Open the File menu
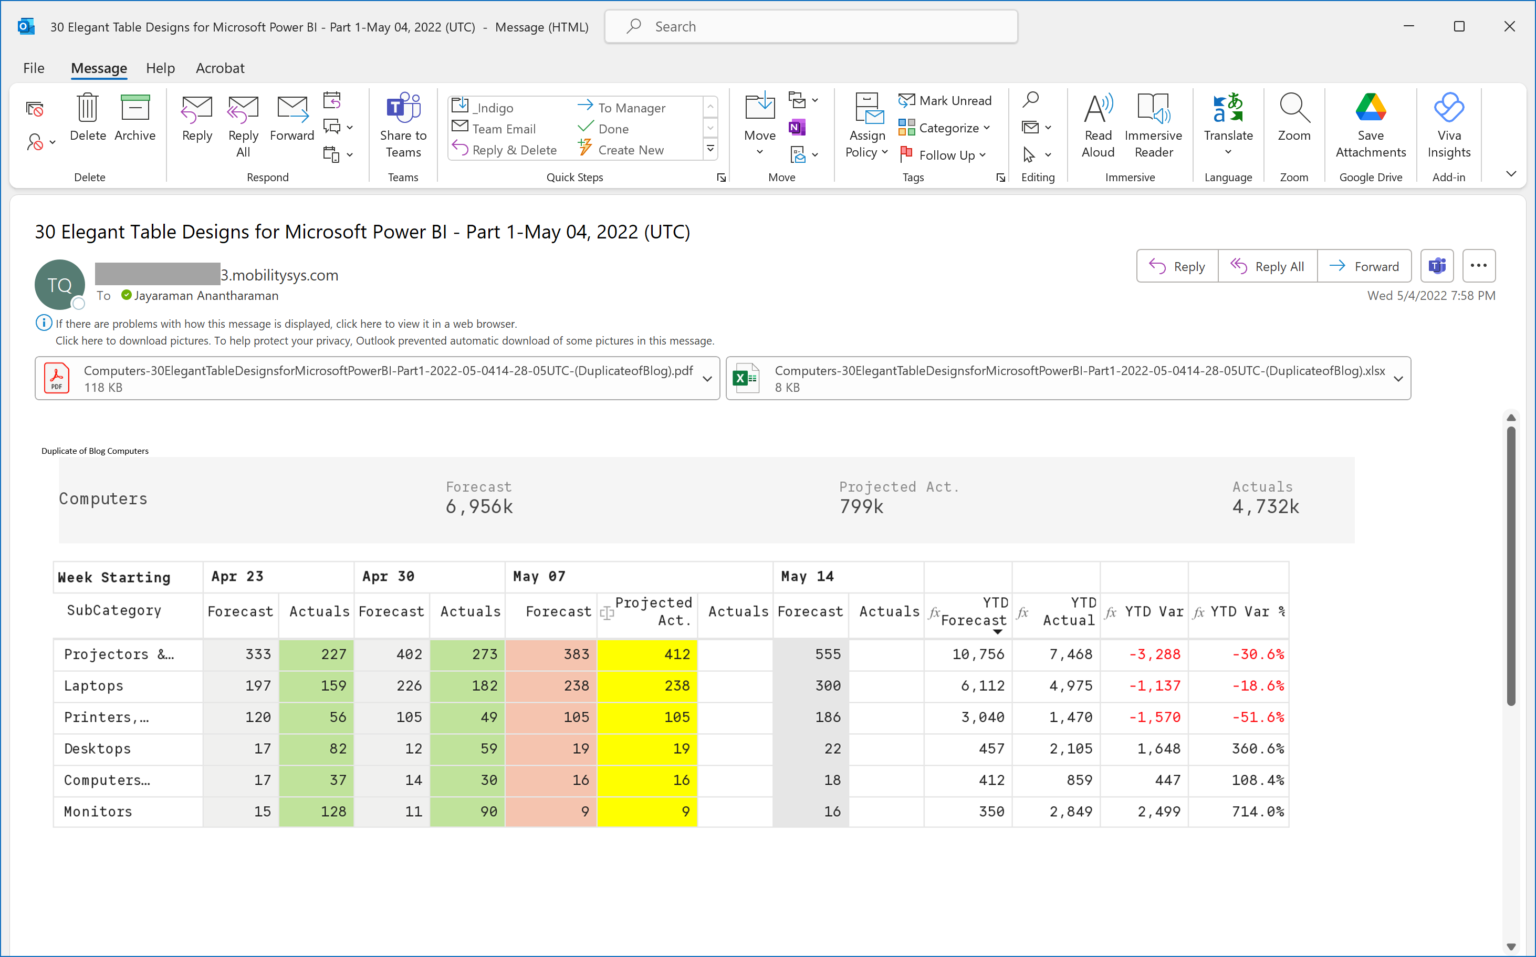 [33, 68]
